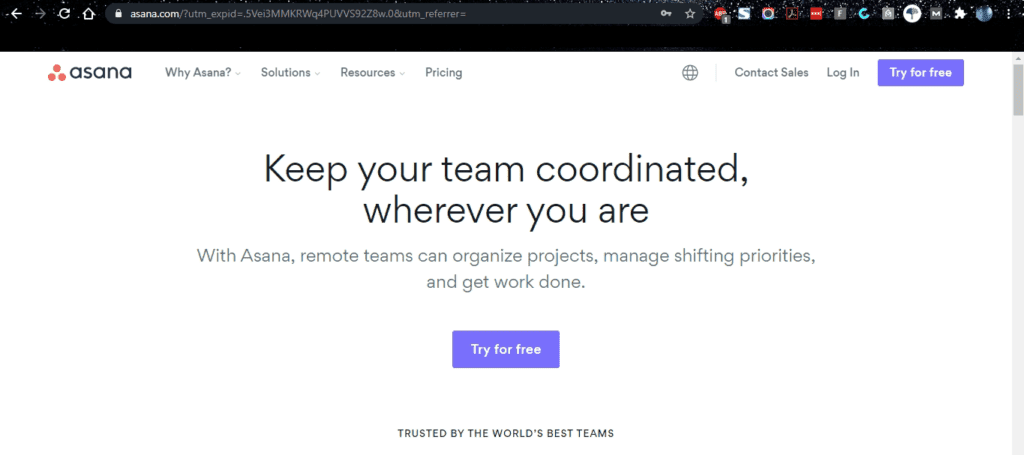Click the Log In link
This screenshot has width=1024, height=455.
(842, 73)
